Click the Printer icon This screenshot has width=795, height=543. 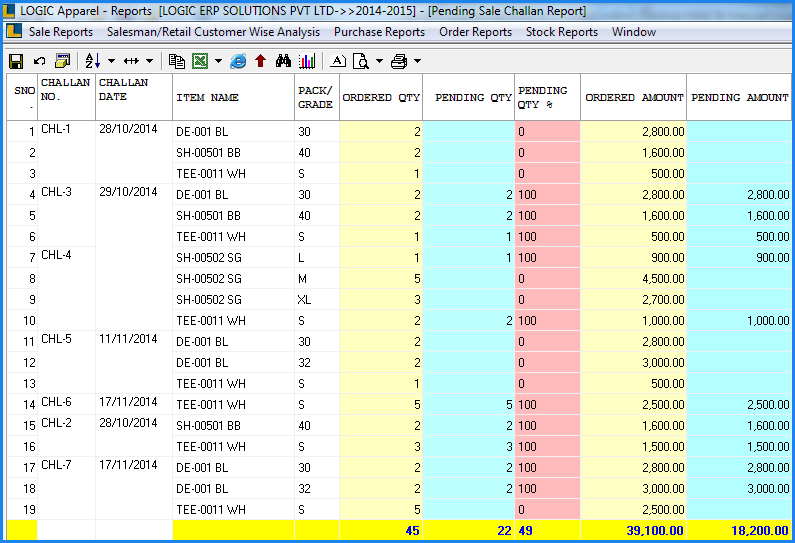click(399, 61)
